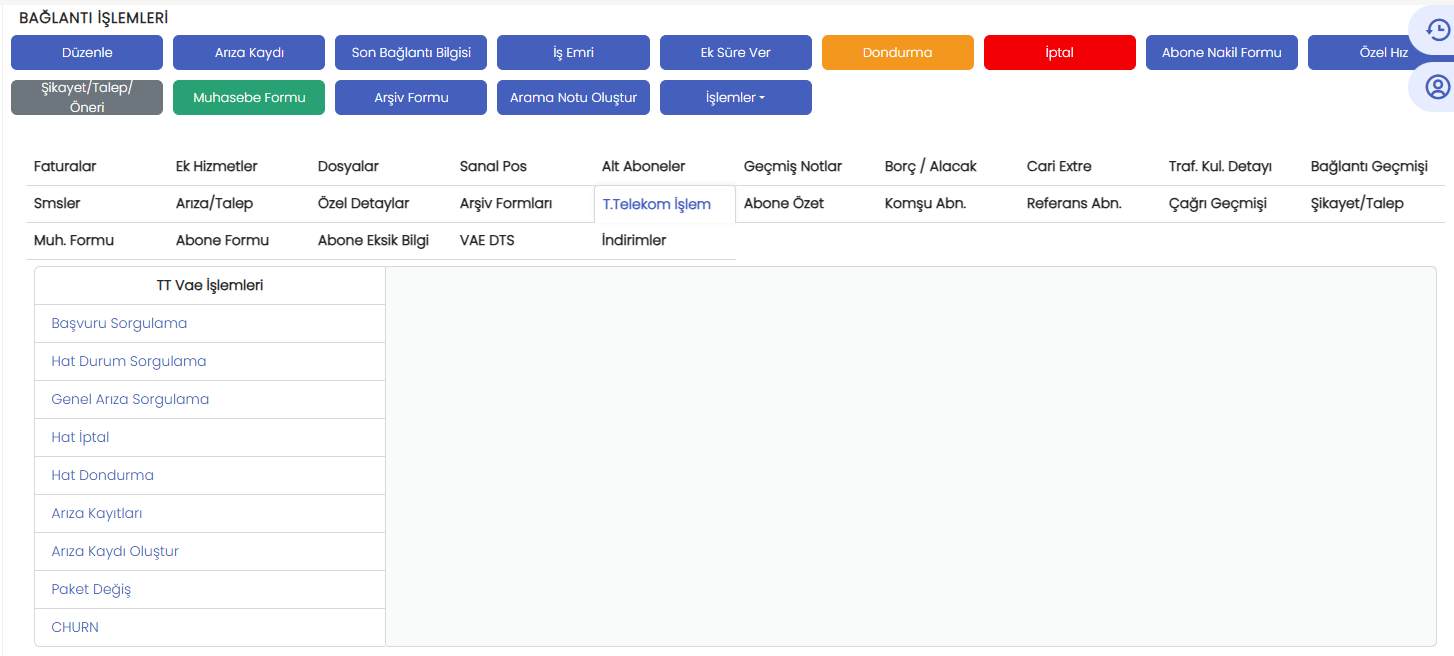Click the Arşiv Formu button
The height and width of the screenshot is (656, 1454).
[x=411, y=98]
